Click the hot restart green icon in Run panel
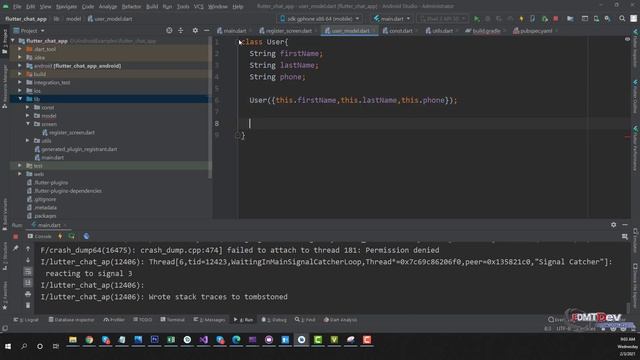This screenshot has height=360, width=640. tap(72, 236)
